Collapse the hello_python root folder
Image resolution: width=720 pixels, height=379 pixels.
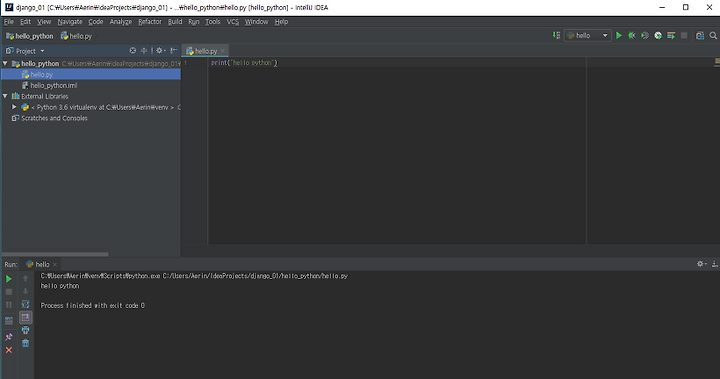(x=5, y=63)
